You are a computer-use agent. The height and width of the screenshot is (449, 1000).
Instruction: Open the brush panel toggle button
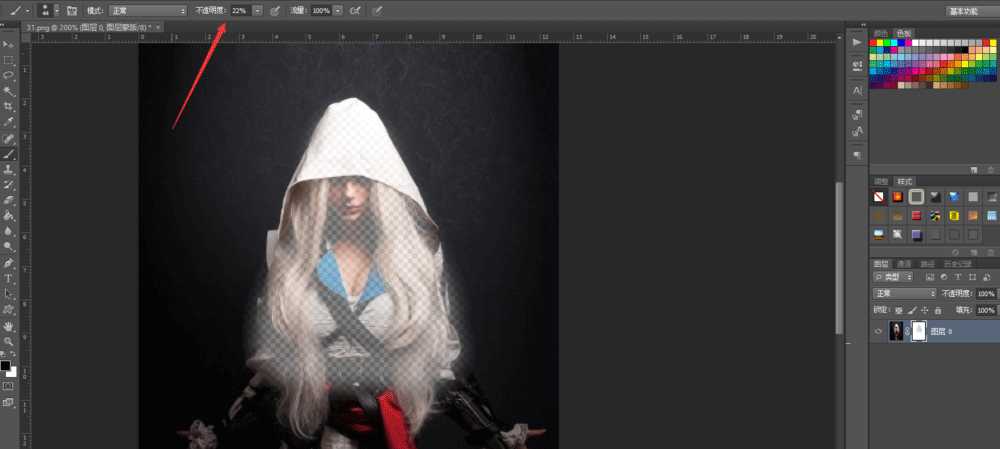click(x=72, y=10)
